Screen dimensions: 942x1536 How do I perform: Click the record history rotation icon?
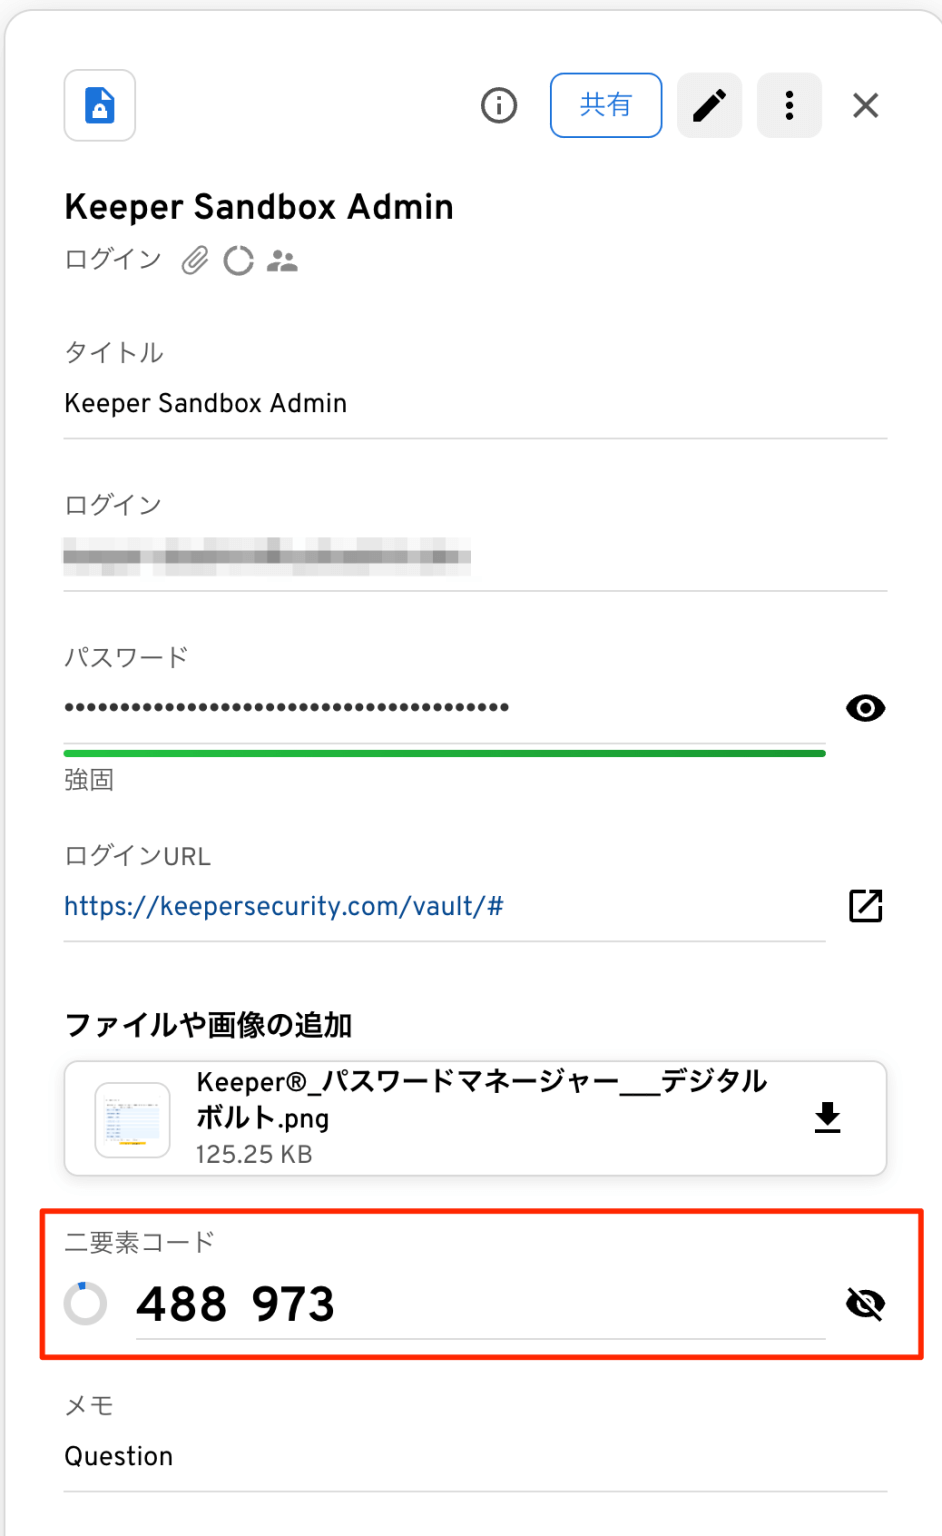239,260
